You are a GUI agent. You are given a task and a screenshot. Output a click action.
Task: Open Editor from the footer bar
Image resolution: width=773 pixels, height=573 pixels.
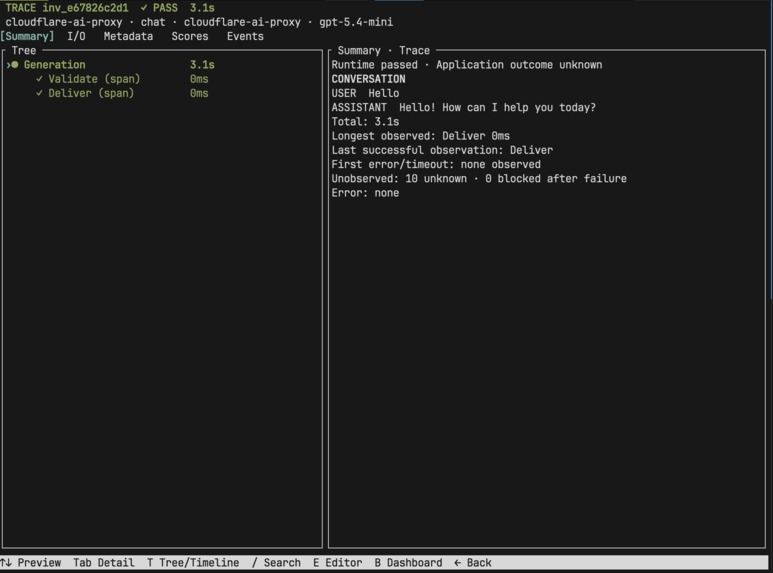(x=338, y=563)
